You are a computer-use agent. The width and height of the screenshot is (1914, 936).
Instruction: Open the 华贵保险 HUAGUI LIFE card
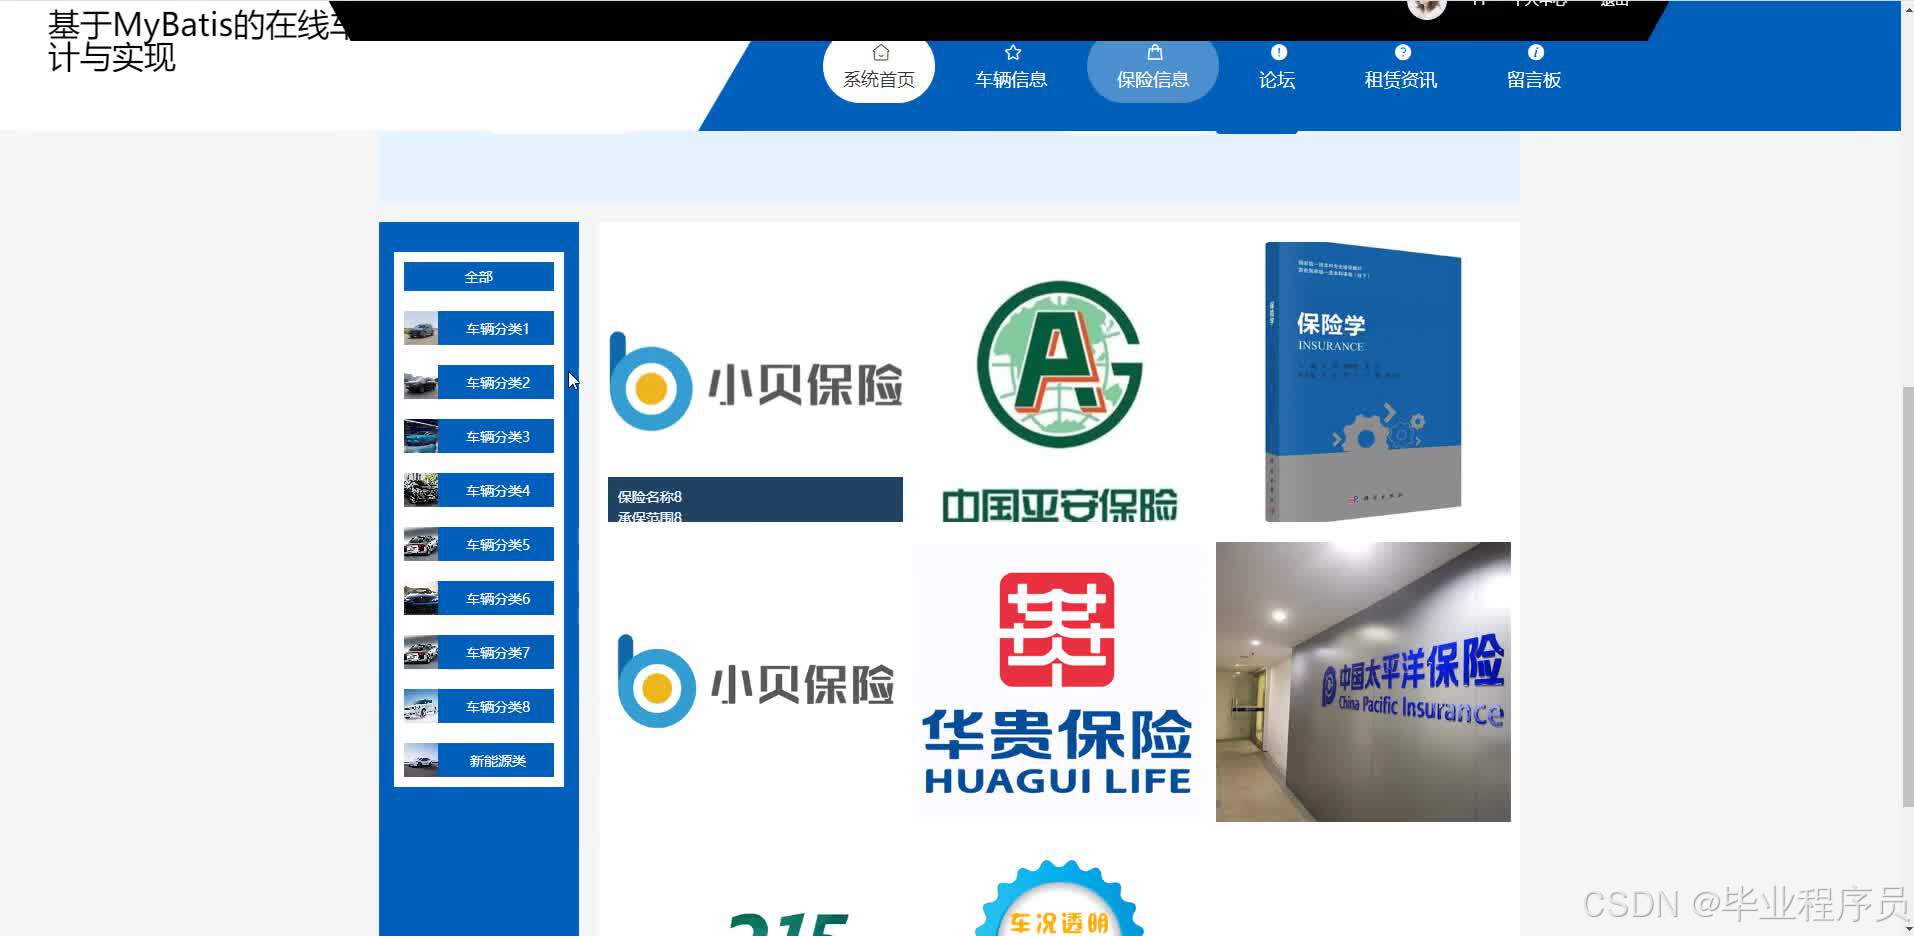click(1059, 682)
